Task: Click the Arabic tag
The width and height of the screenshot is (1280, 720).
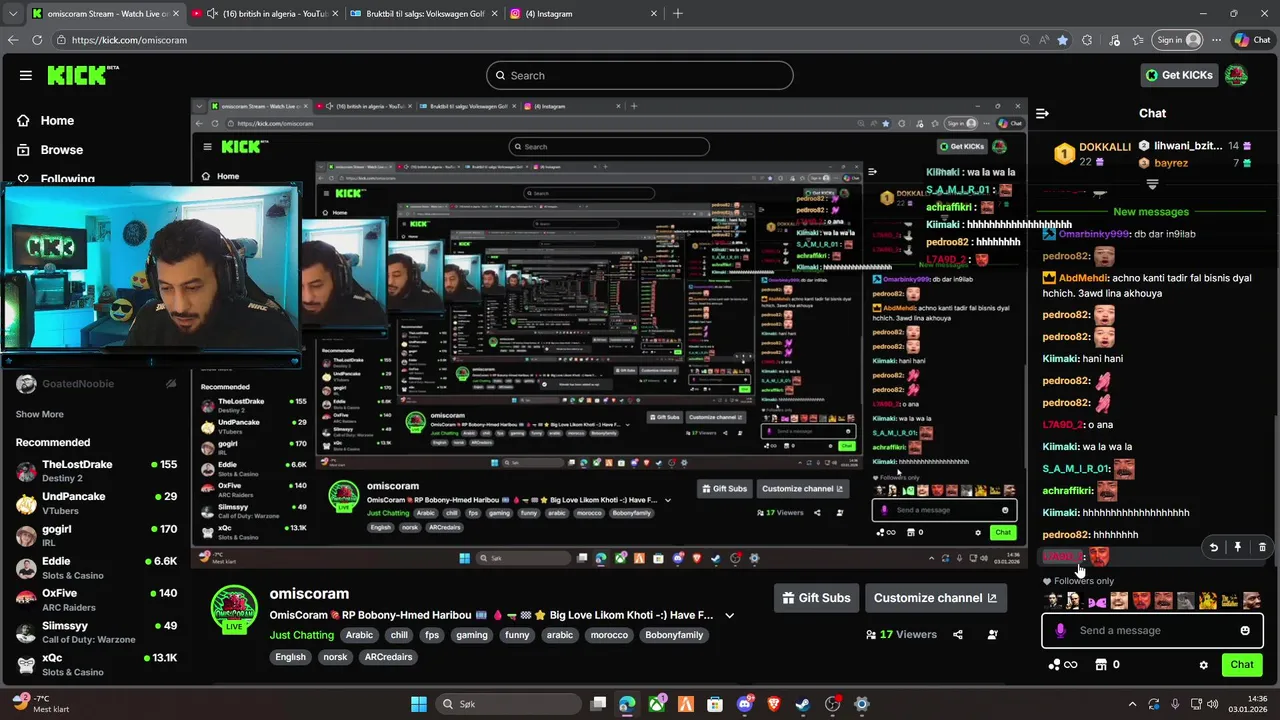Action: 359,635
